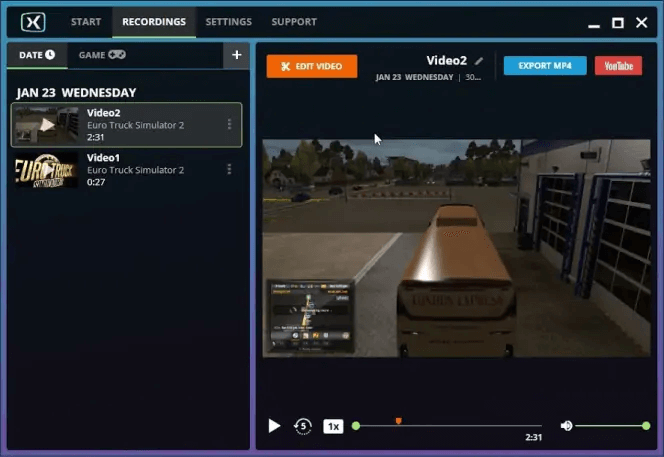Image resolution: width=664 pixels, height=457 pixels.
Task: Open Video1 more options menu
Action: pyautogui.click(x=229, y=169)
